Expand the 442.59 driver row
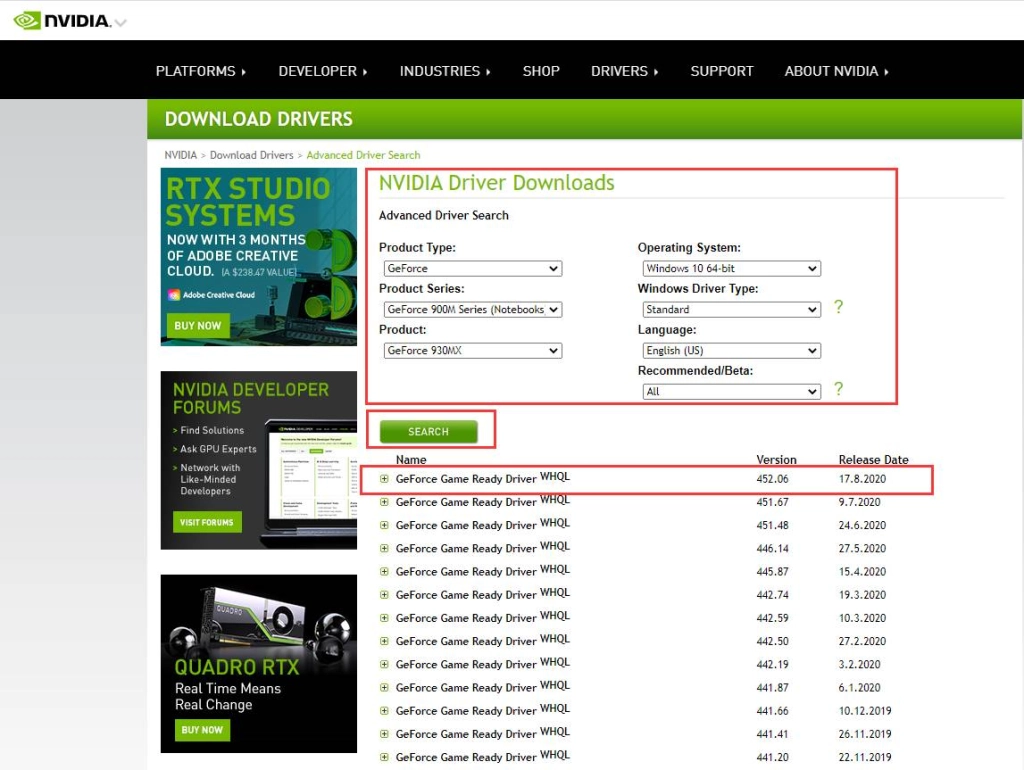 coord(384,618)
